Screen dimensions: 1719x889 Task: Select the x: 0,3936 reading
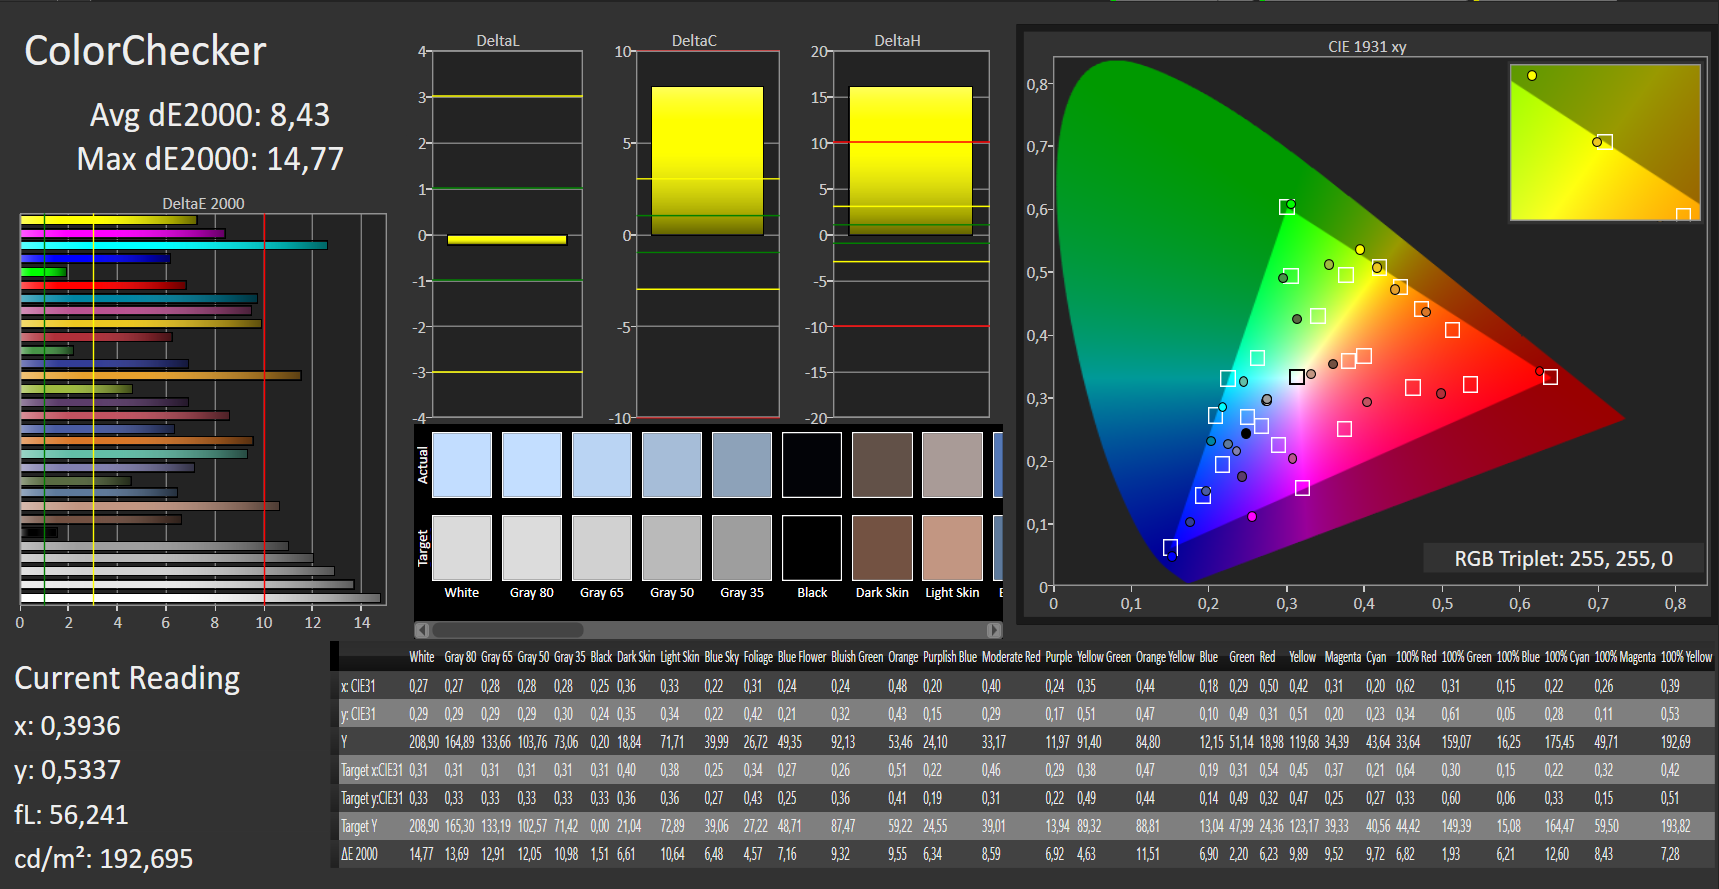point(67,726)
